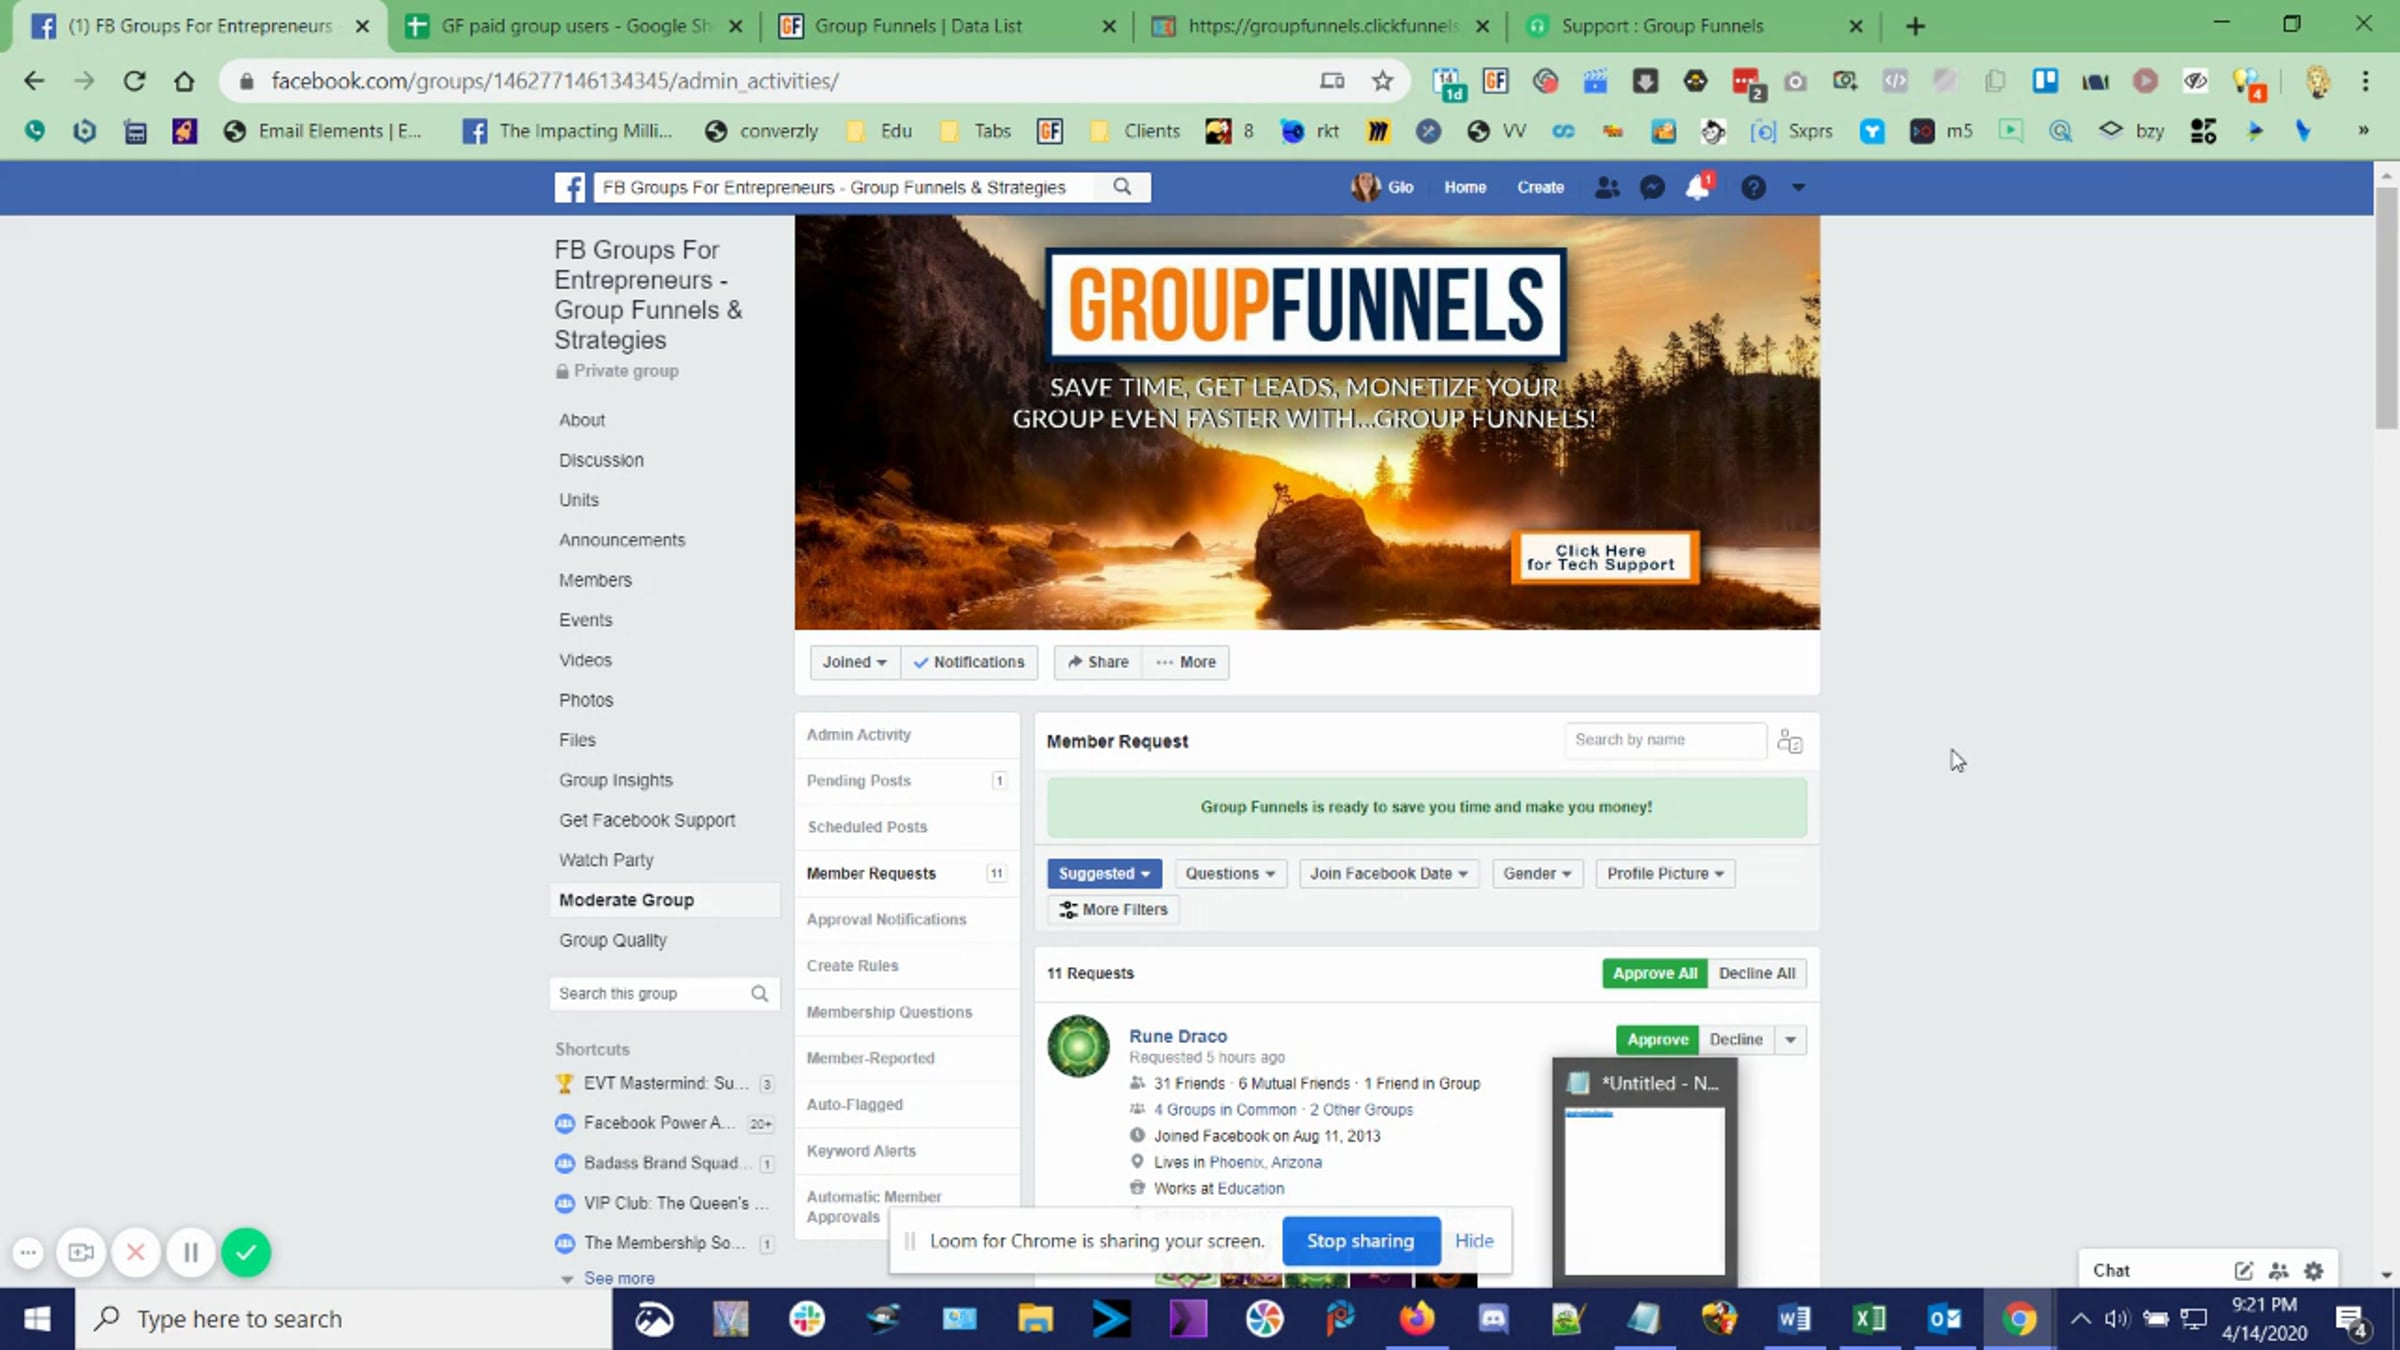Finish the Loom recording with green checkmark

pyautogui.click(x=246, y=1252)
